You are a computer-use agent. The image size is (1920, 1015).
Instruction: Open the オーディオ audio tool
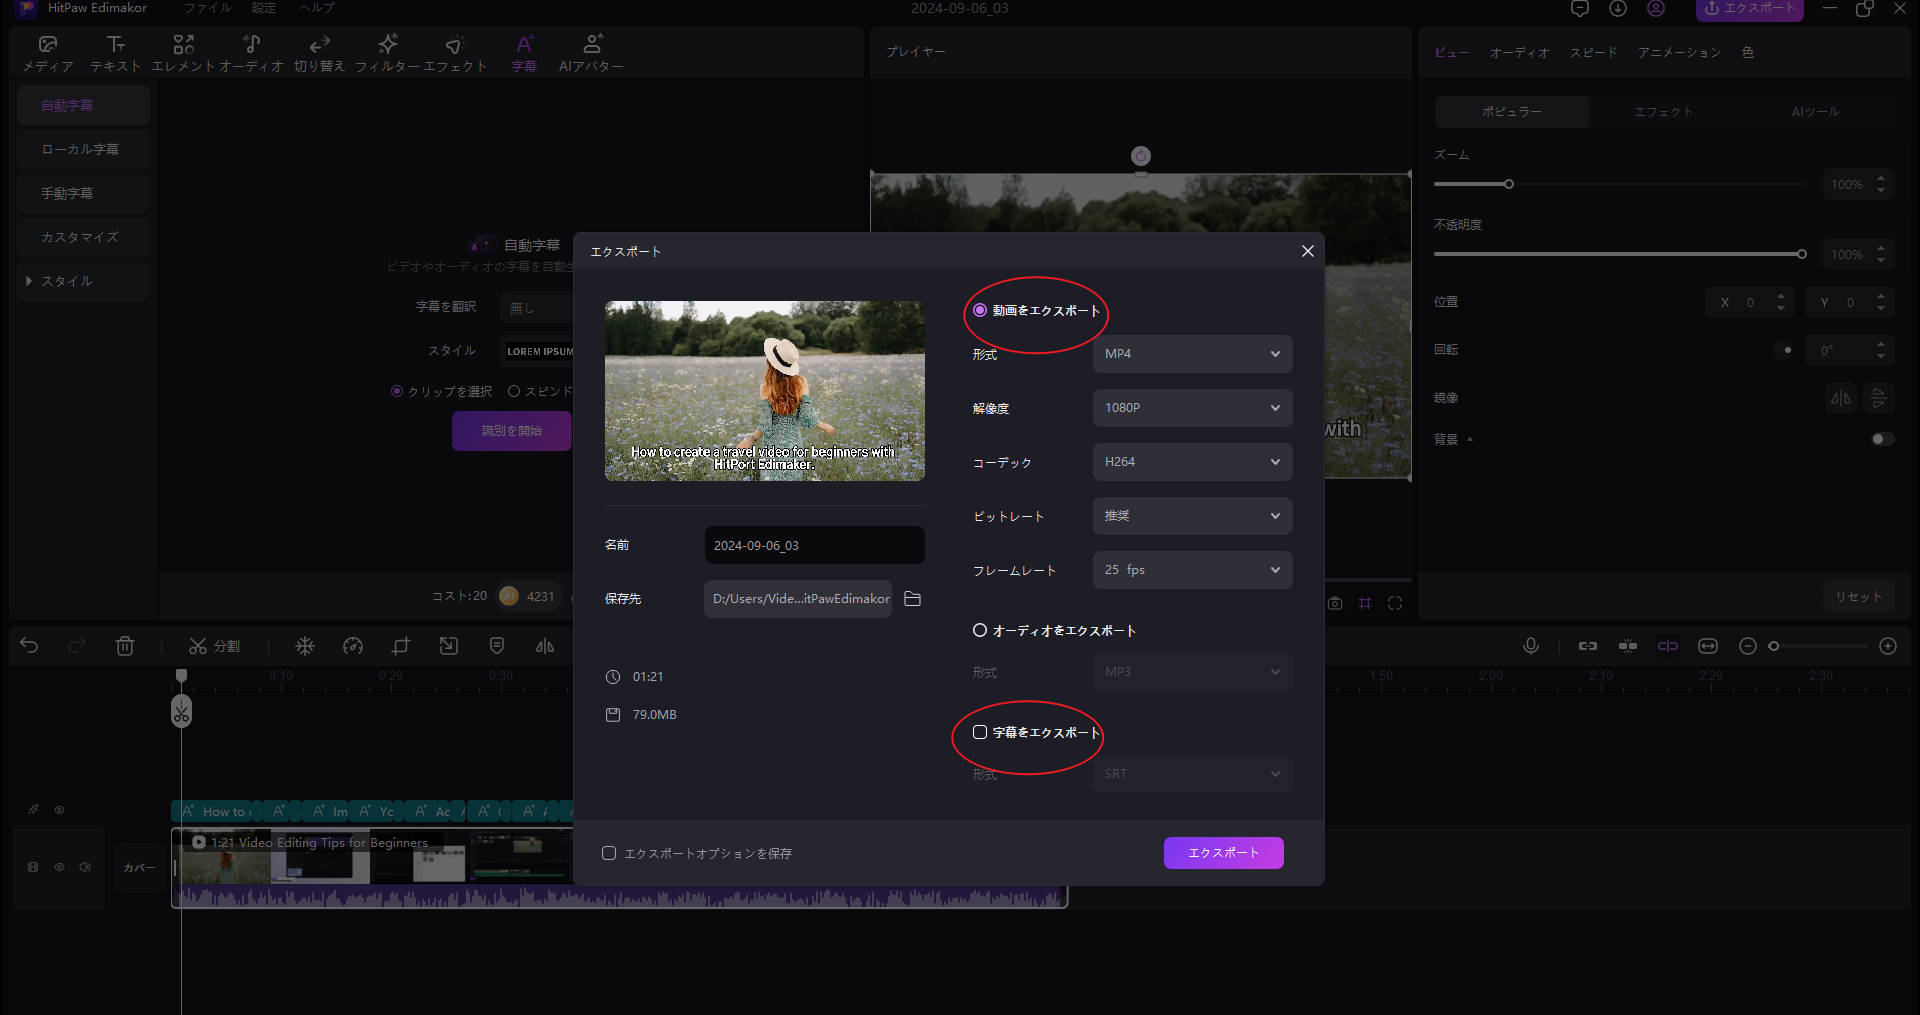pyautogui.click(x=251, y=53)
